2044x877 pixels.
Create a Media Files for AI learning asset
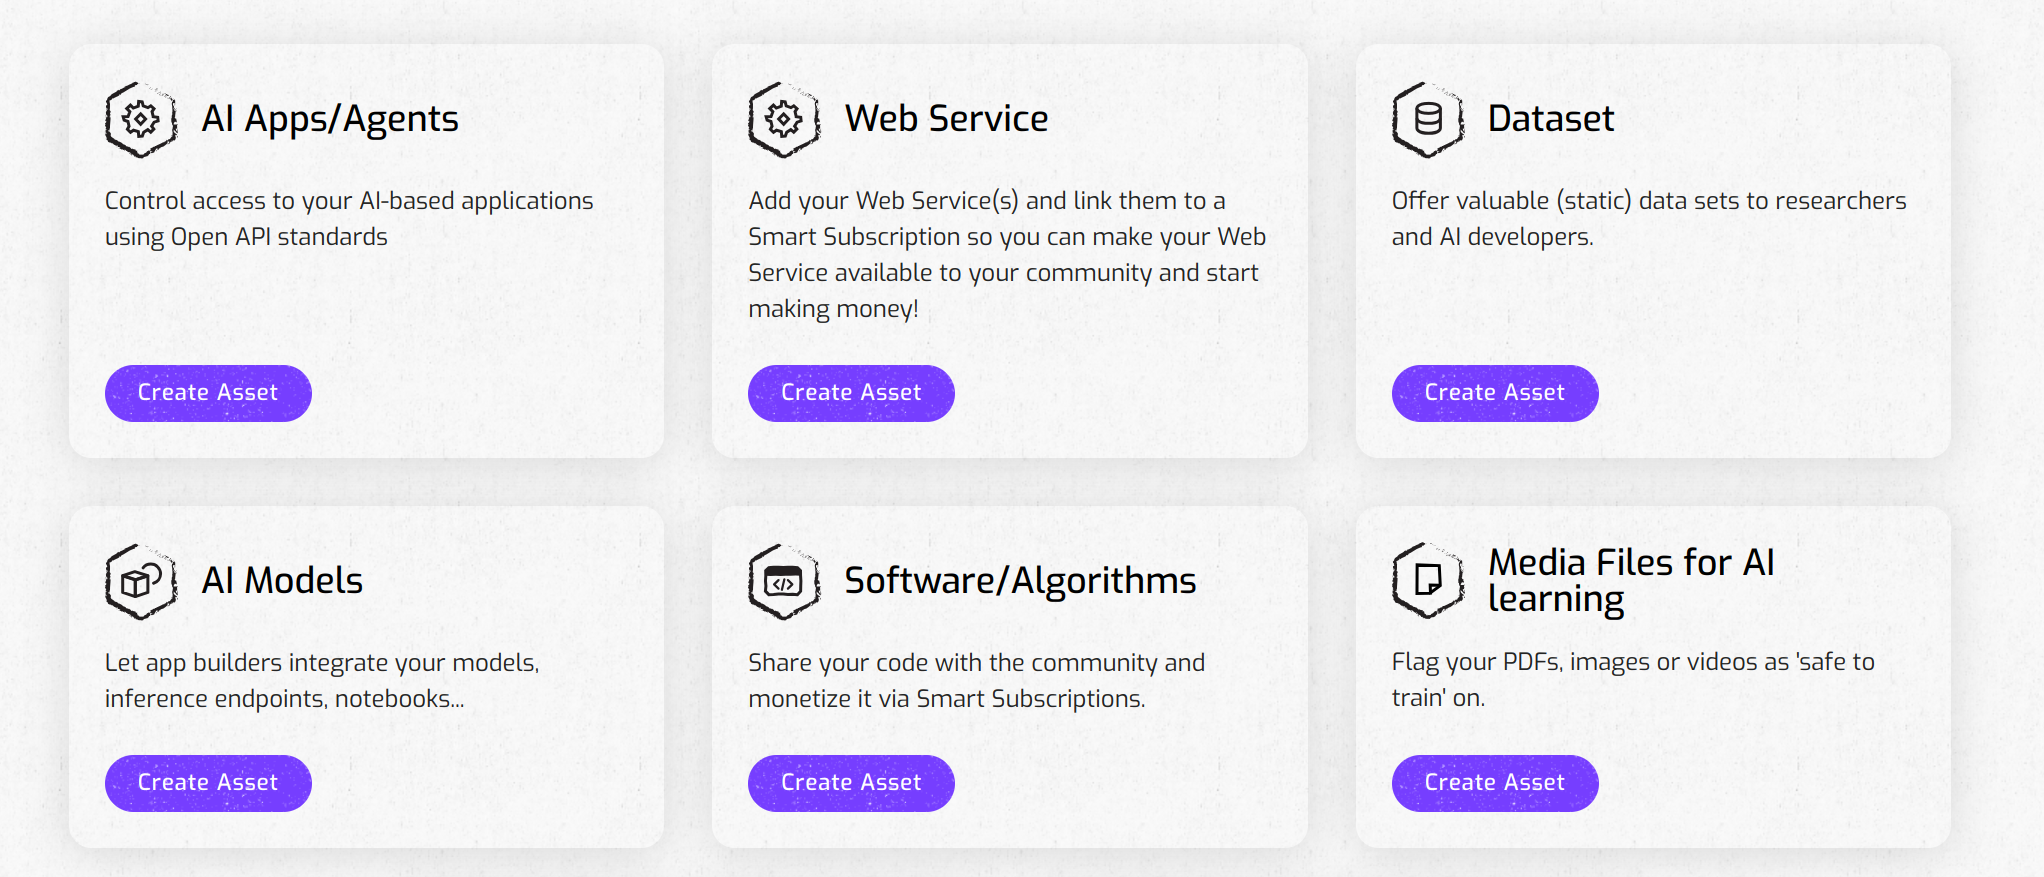(x=1494, y=783)
